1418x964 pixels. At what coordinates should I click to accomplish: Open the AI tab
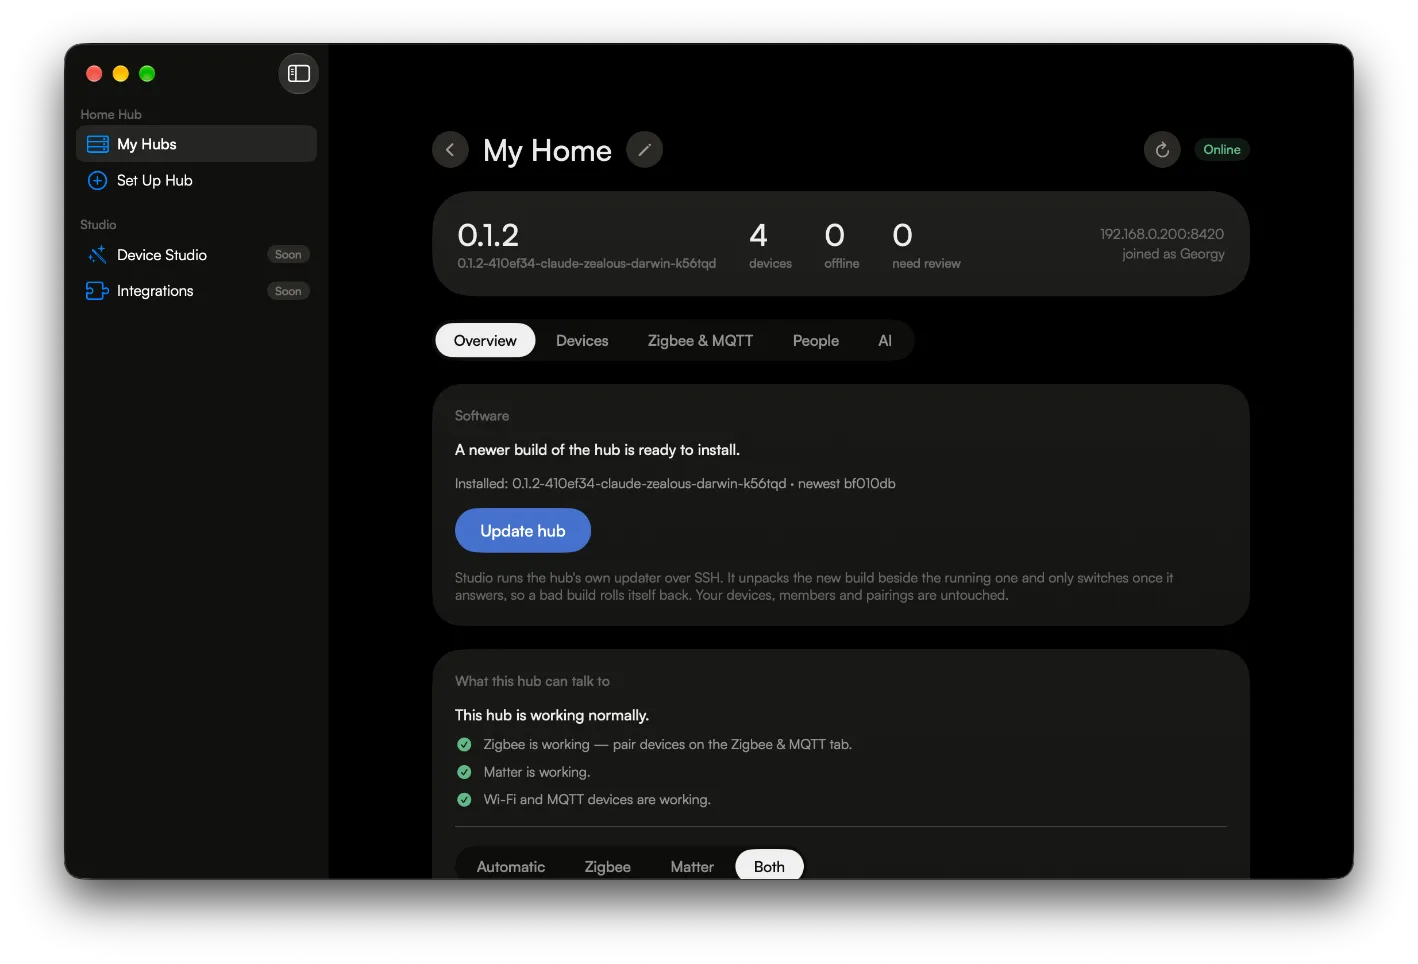click(x=885, y=340)
